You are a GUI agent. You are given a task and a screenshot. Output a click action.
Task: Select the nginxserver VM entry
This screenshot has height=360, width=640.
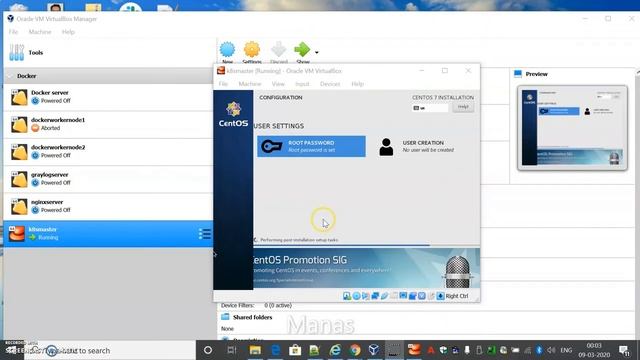click(108, 207)
